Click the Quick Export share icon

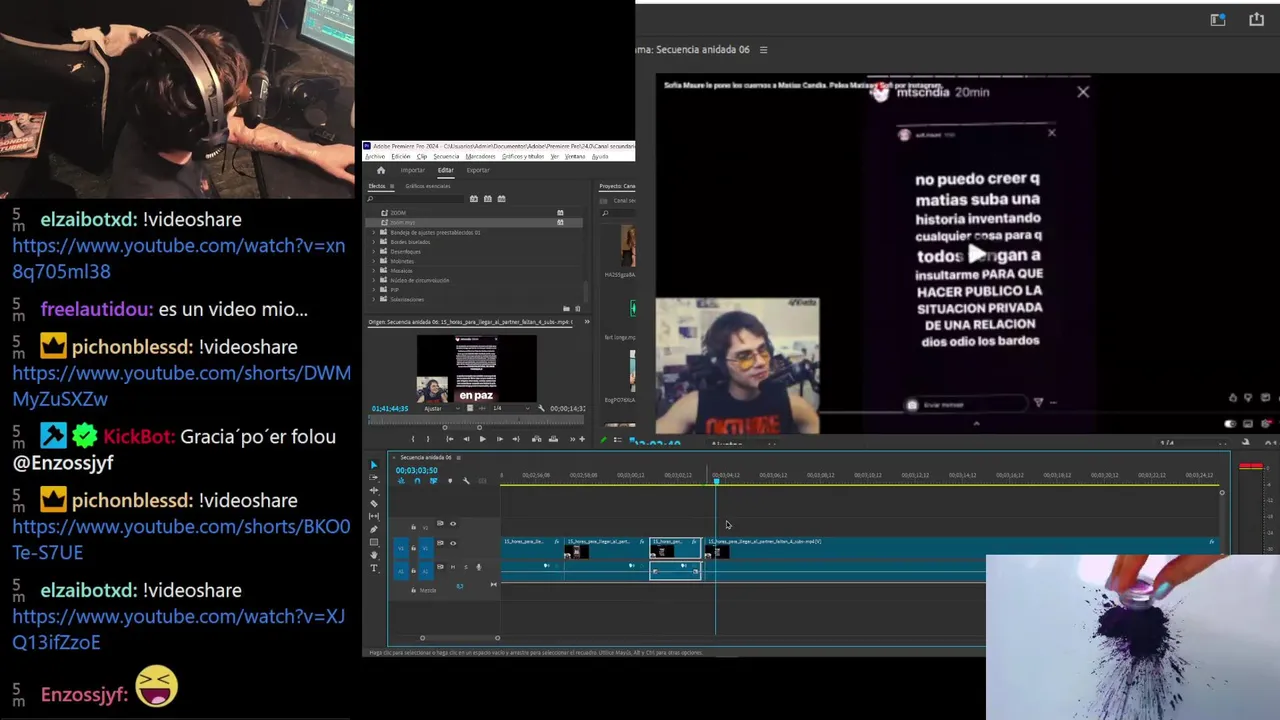[x=1256, y=19]
